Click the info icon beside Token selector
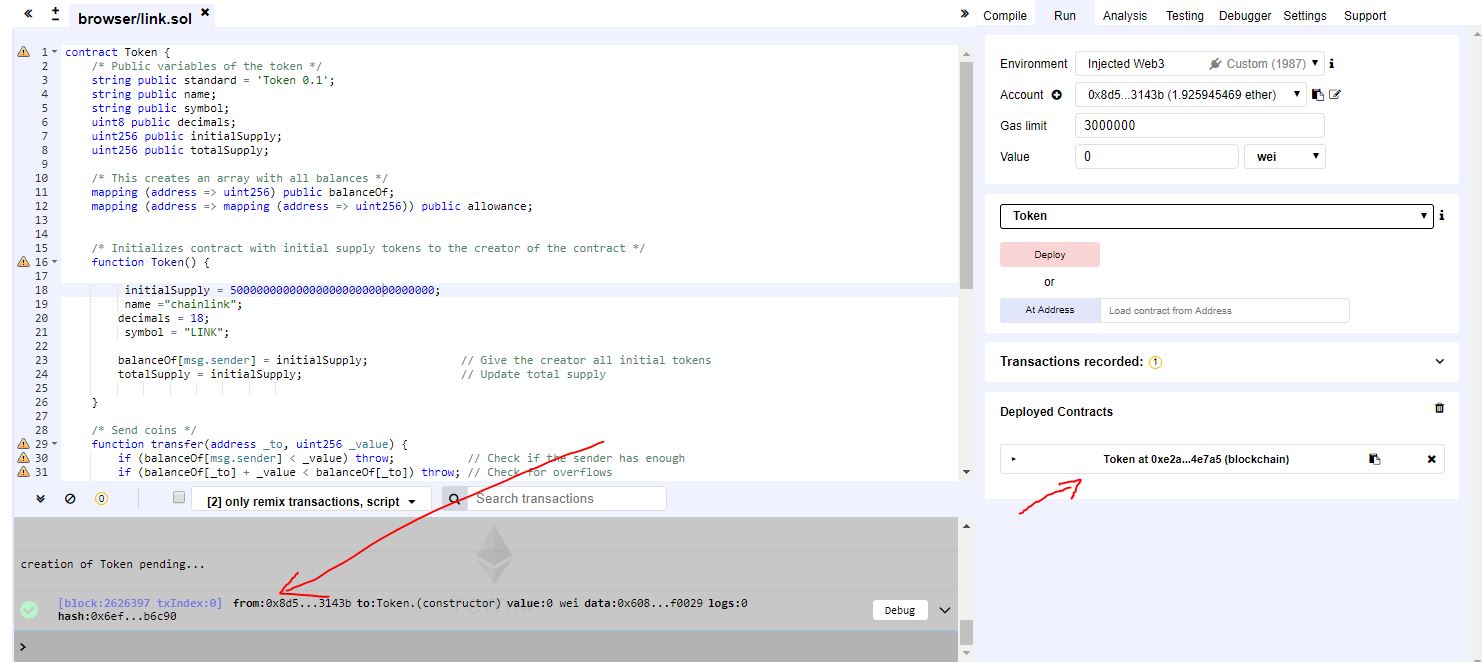1482x662 pixels. (x=1441, y=216)
